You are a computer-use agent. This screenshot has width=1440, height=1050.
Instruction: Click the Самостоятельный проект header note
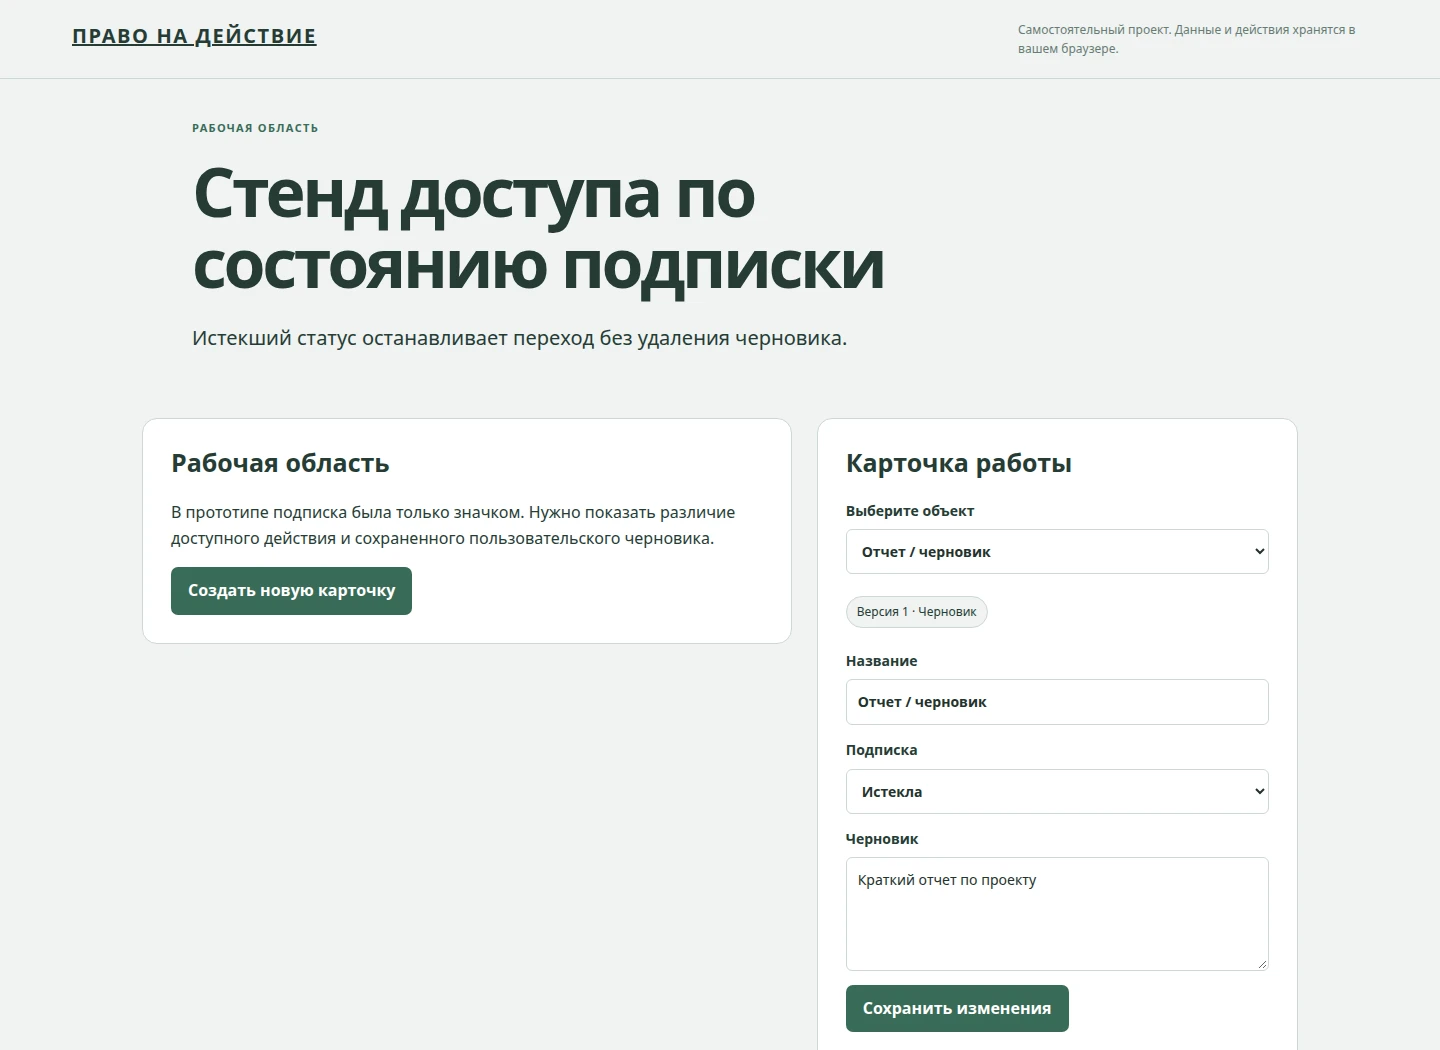1187,39
